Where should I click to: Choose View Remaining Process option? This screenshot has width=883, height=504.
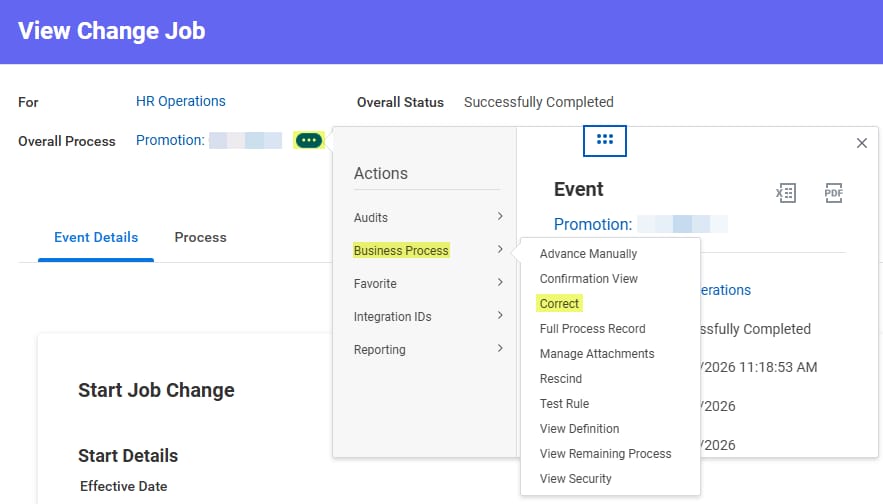(x=605, y=453)
